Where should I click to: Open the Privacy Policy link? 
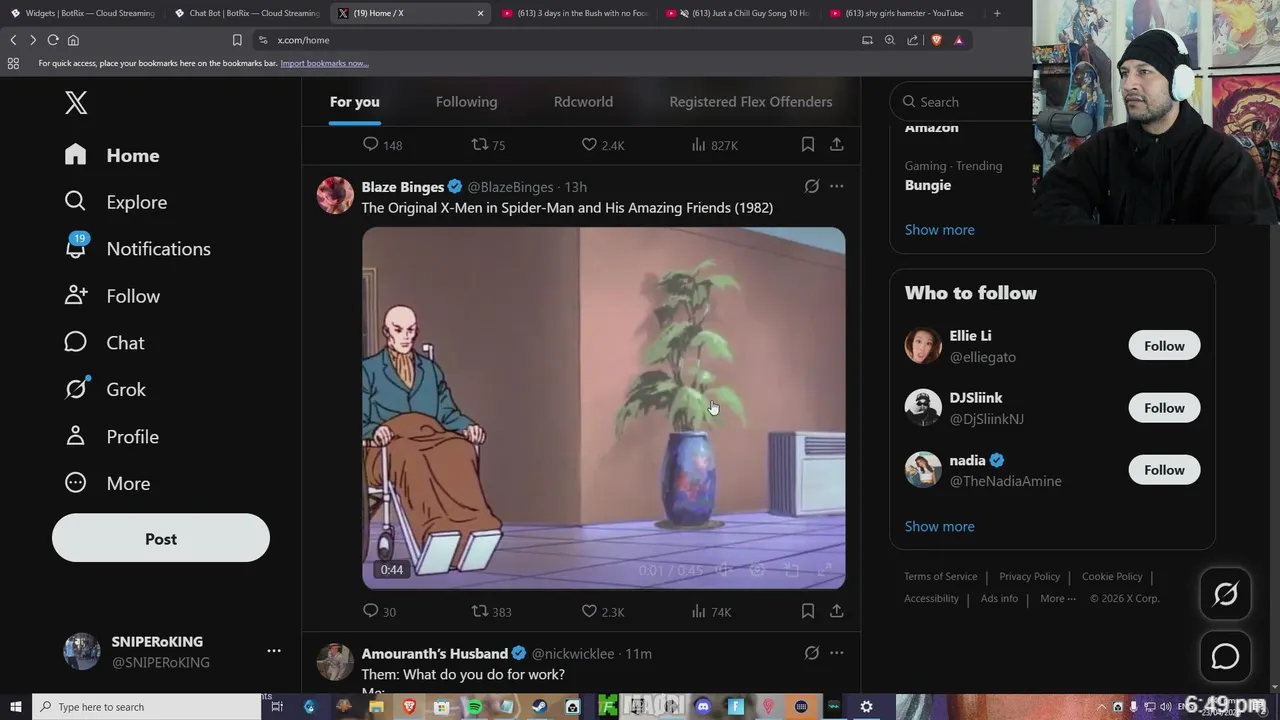point(1029,577)
